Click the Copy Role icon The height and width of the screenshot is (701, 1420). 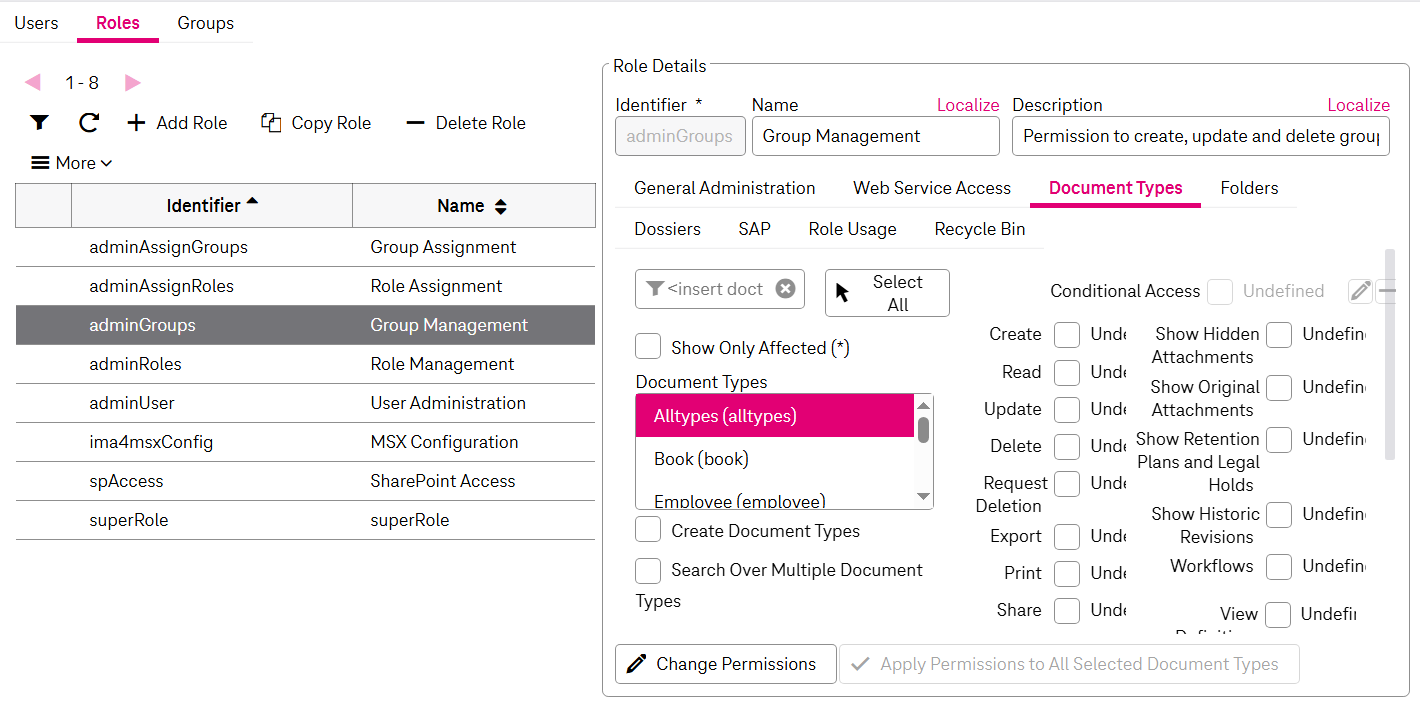(271, 123)
